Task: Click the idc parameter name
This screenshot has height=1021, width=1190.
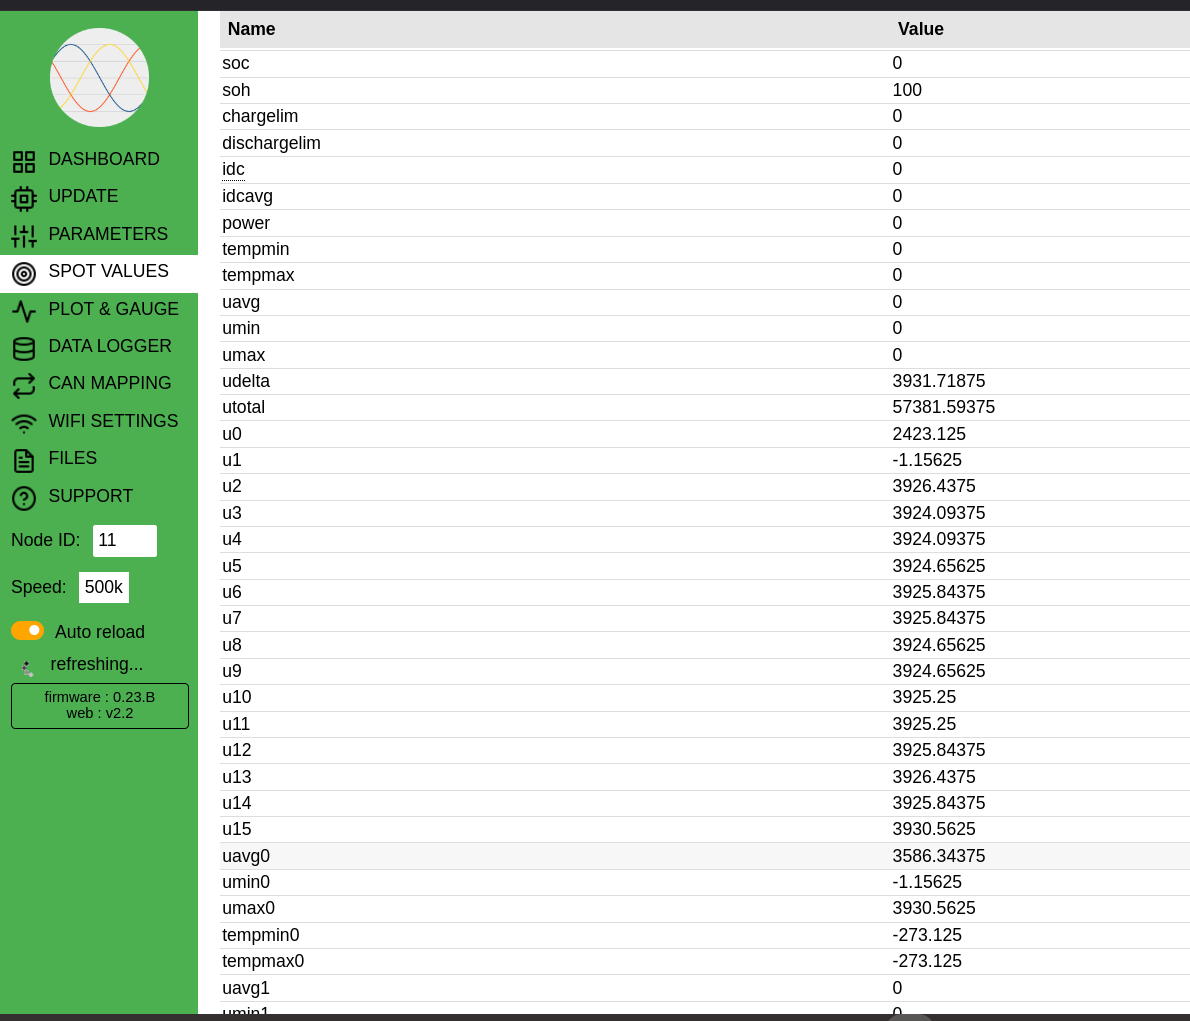Action: (233, 169)
